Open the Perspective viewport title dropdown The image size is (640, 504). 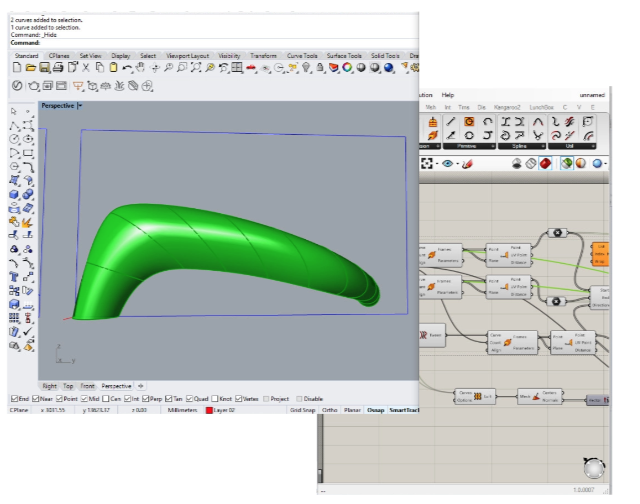pyautogui.click(x=80, y=105)
